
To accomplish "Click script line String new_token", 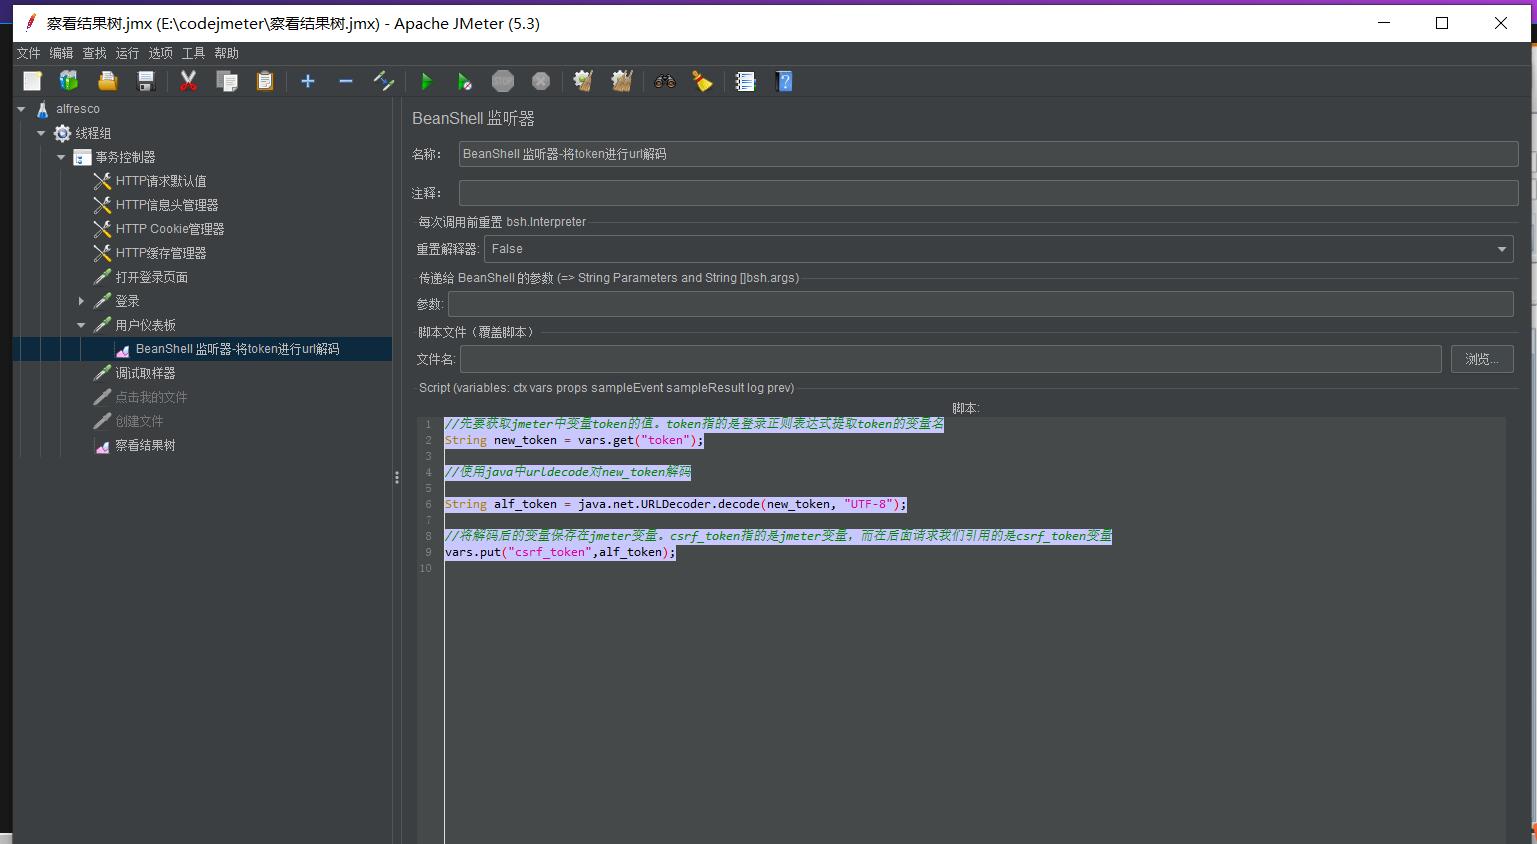I will point(574,440).
